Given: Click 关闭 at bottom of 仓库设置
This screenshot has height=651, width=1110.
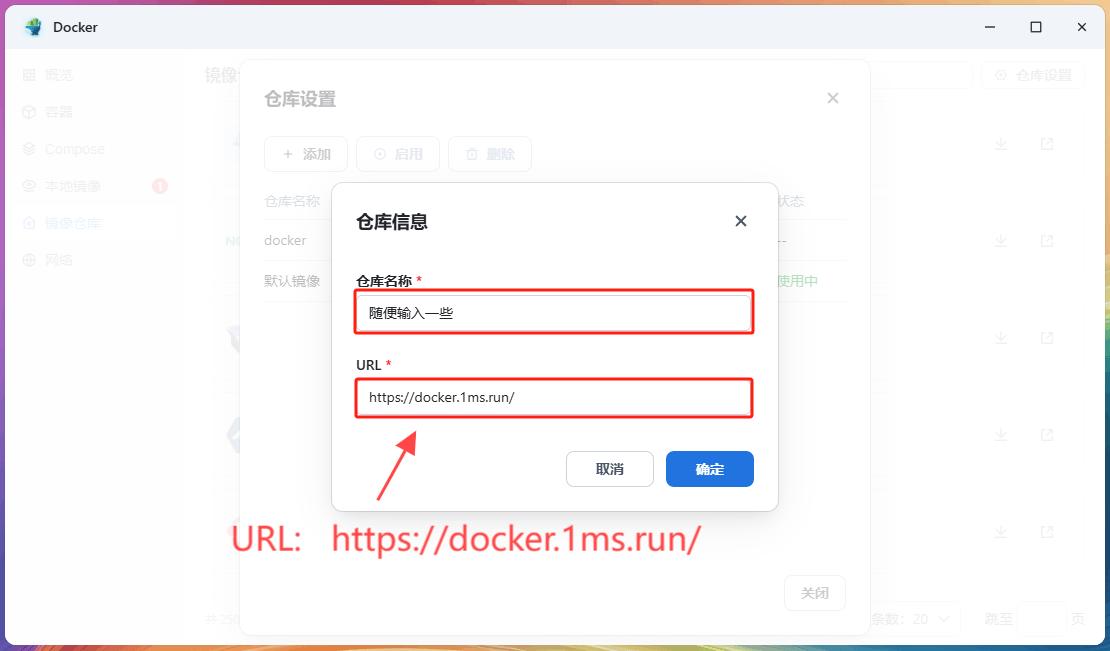Looking at the screenshot, I should click(814, 593).
